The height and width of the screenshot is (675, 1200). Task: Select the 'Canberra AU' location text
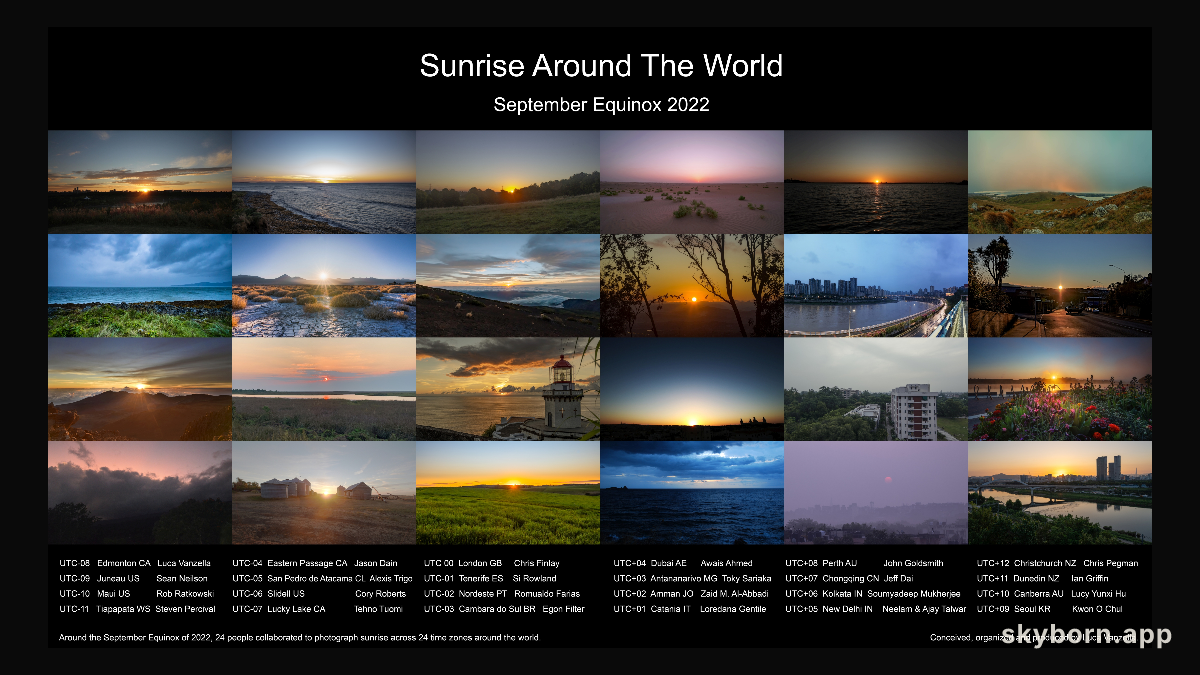pos(1038,593)
